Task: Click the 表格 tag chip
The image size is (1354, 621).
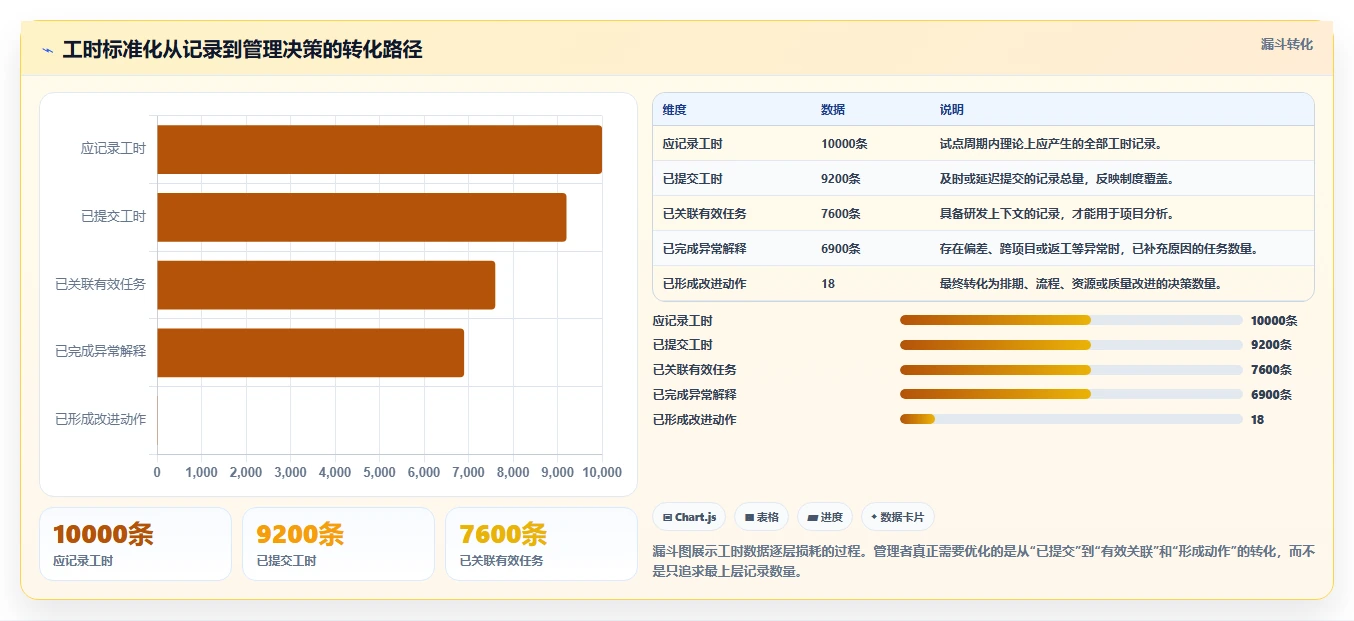Action: tap(761, 517)
